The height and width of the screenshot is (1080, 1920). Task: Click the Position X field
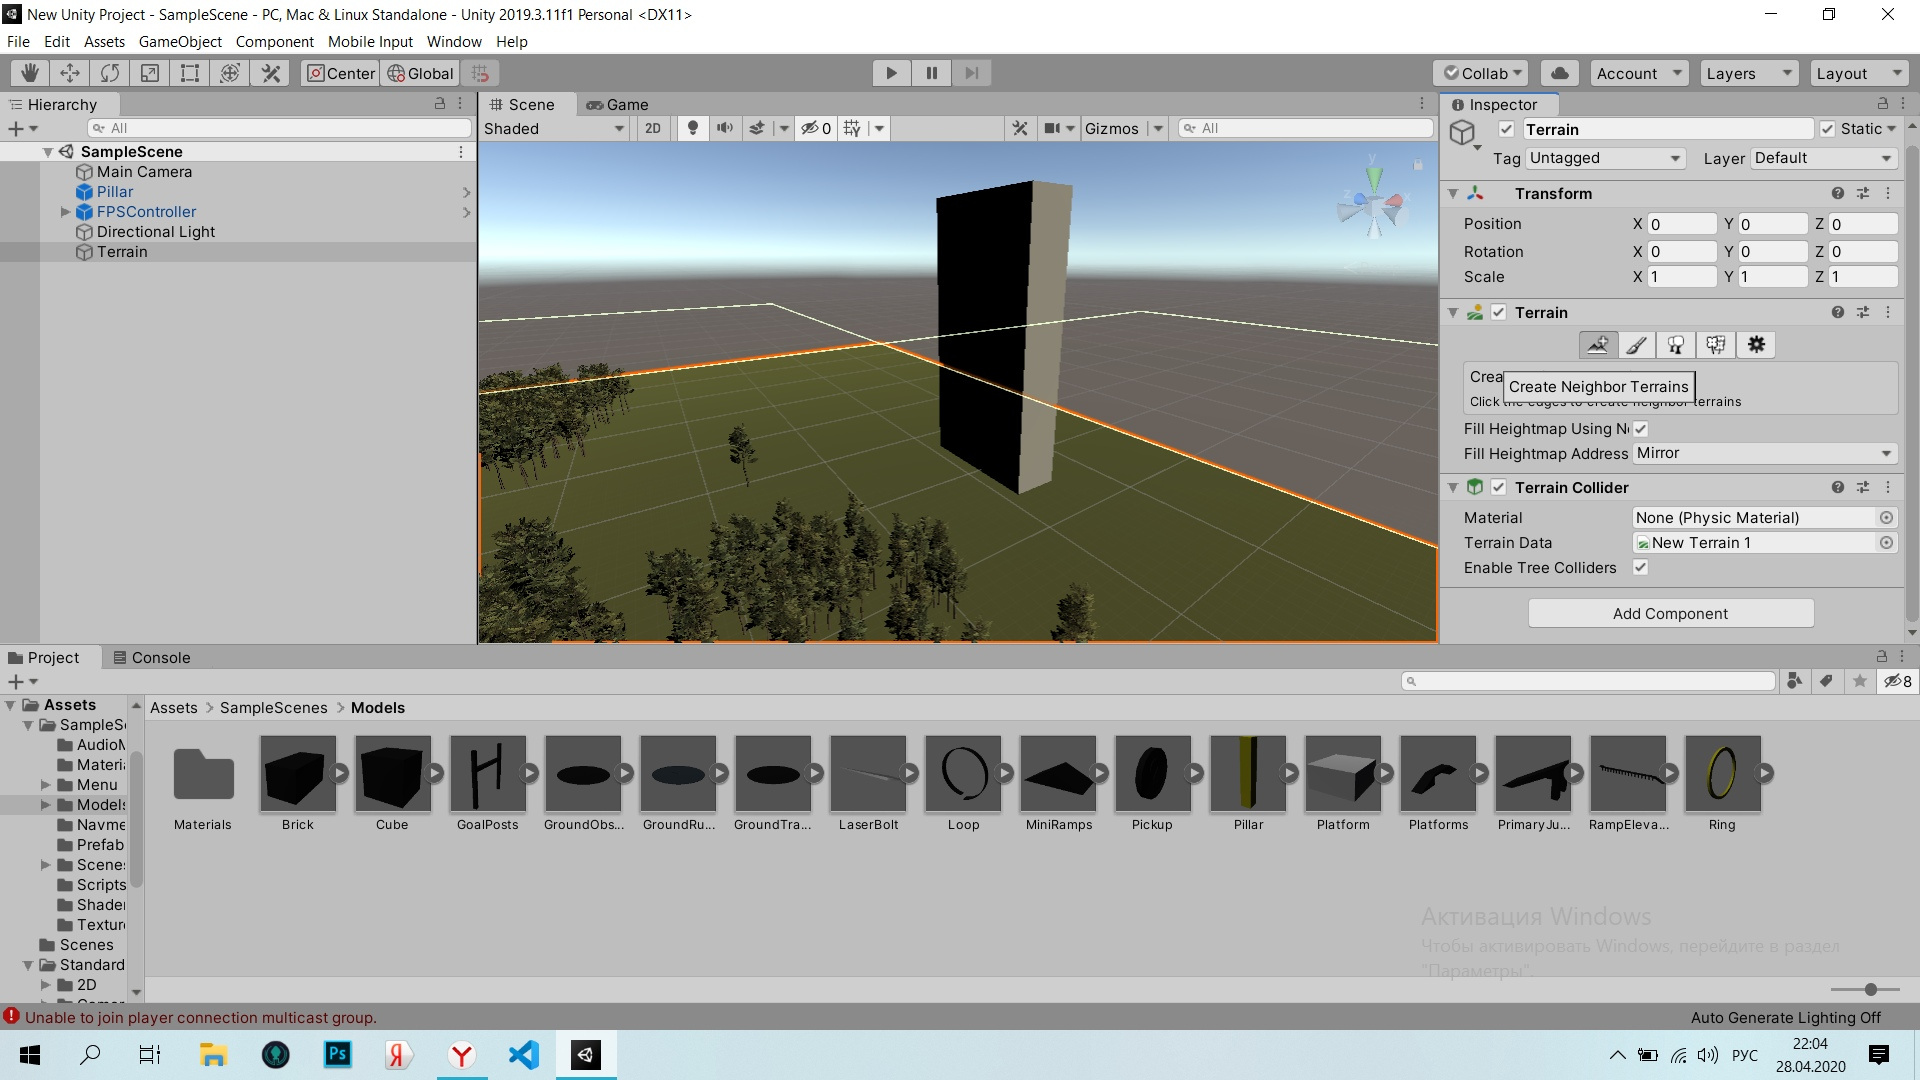click(x=1681, y=224)
